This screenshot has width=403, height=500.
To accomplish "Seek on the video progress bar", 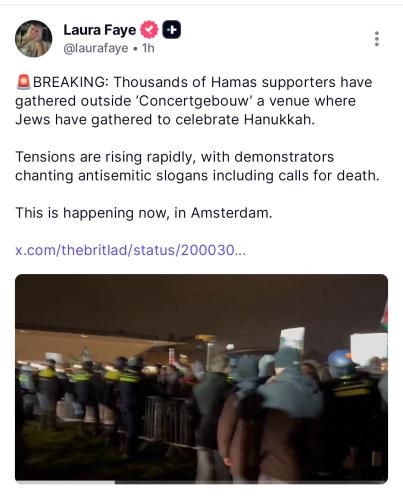I will pyautogui.click(x=201, y=482).
